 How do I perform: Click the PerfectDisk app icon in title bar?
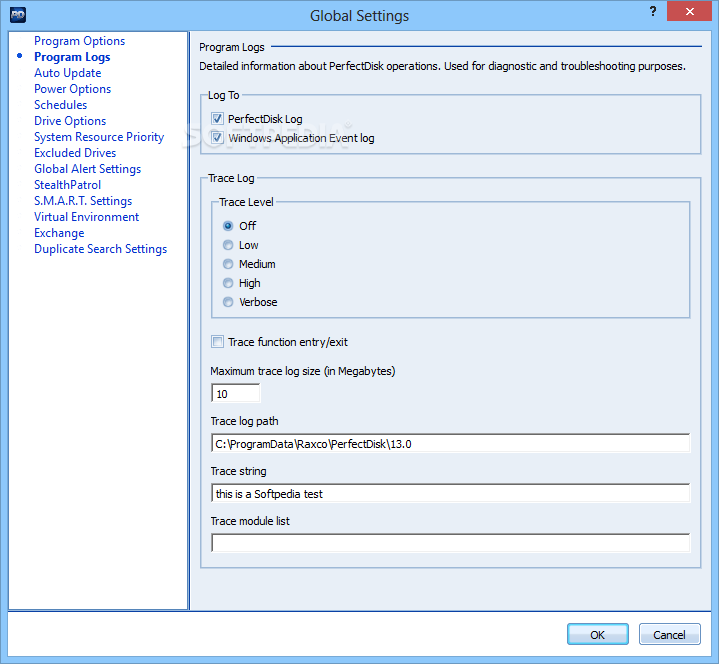point(17,15)
